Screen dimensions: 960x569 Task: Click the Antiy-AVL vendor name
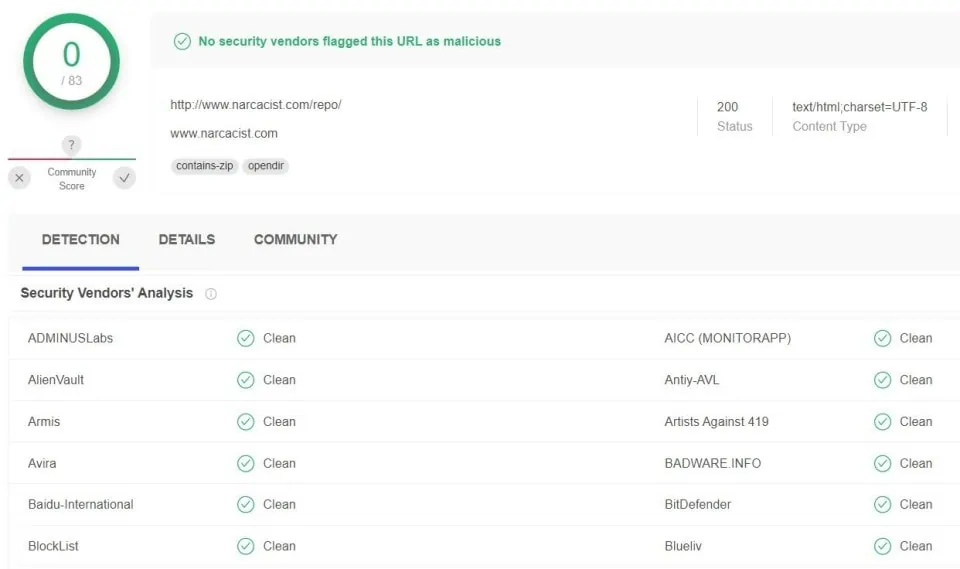click(692, 380)
